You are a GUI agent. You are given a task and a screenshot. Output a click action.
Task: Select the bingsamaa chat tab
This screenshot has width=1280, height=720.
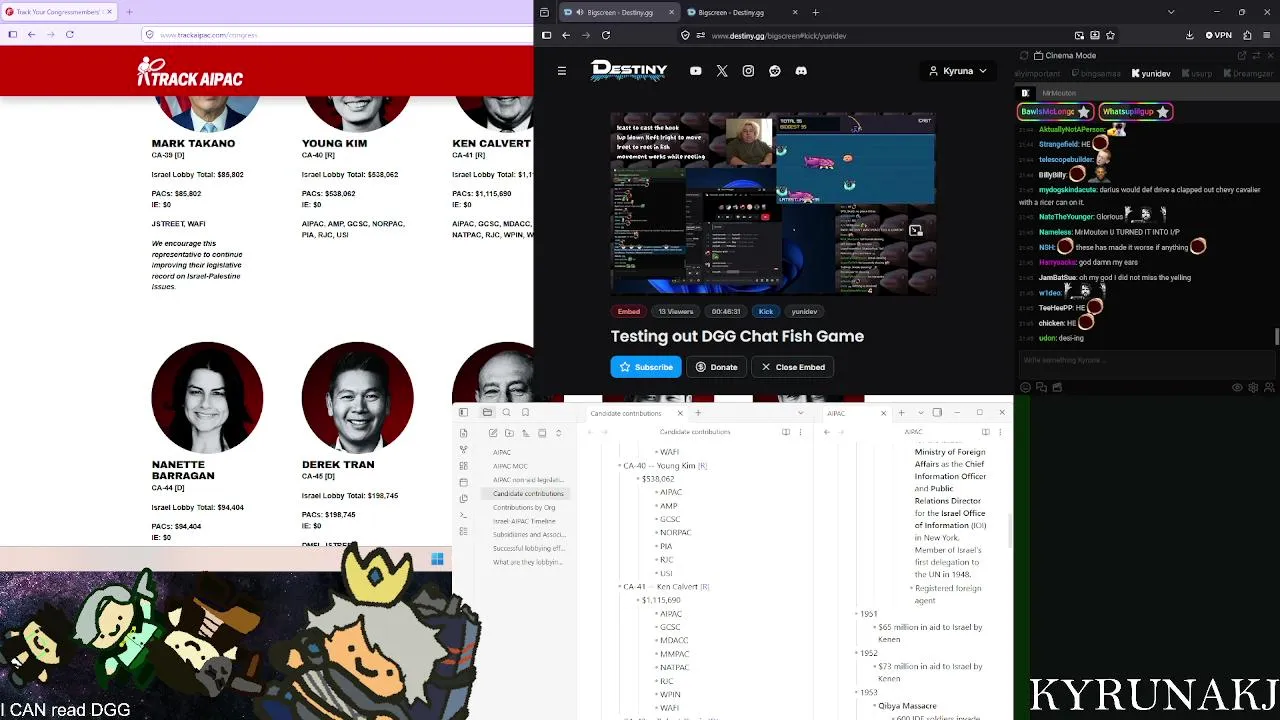point(1096,73)
